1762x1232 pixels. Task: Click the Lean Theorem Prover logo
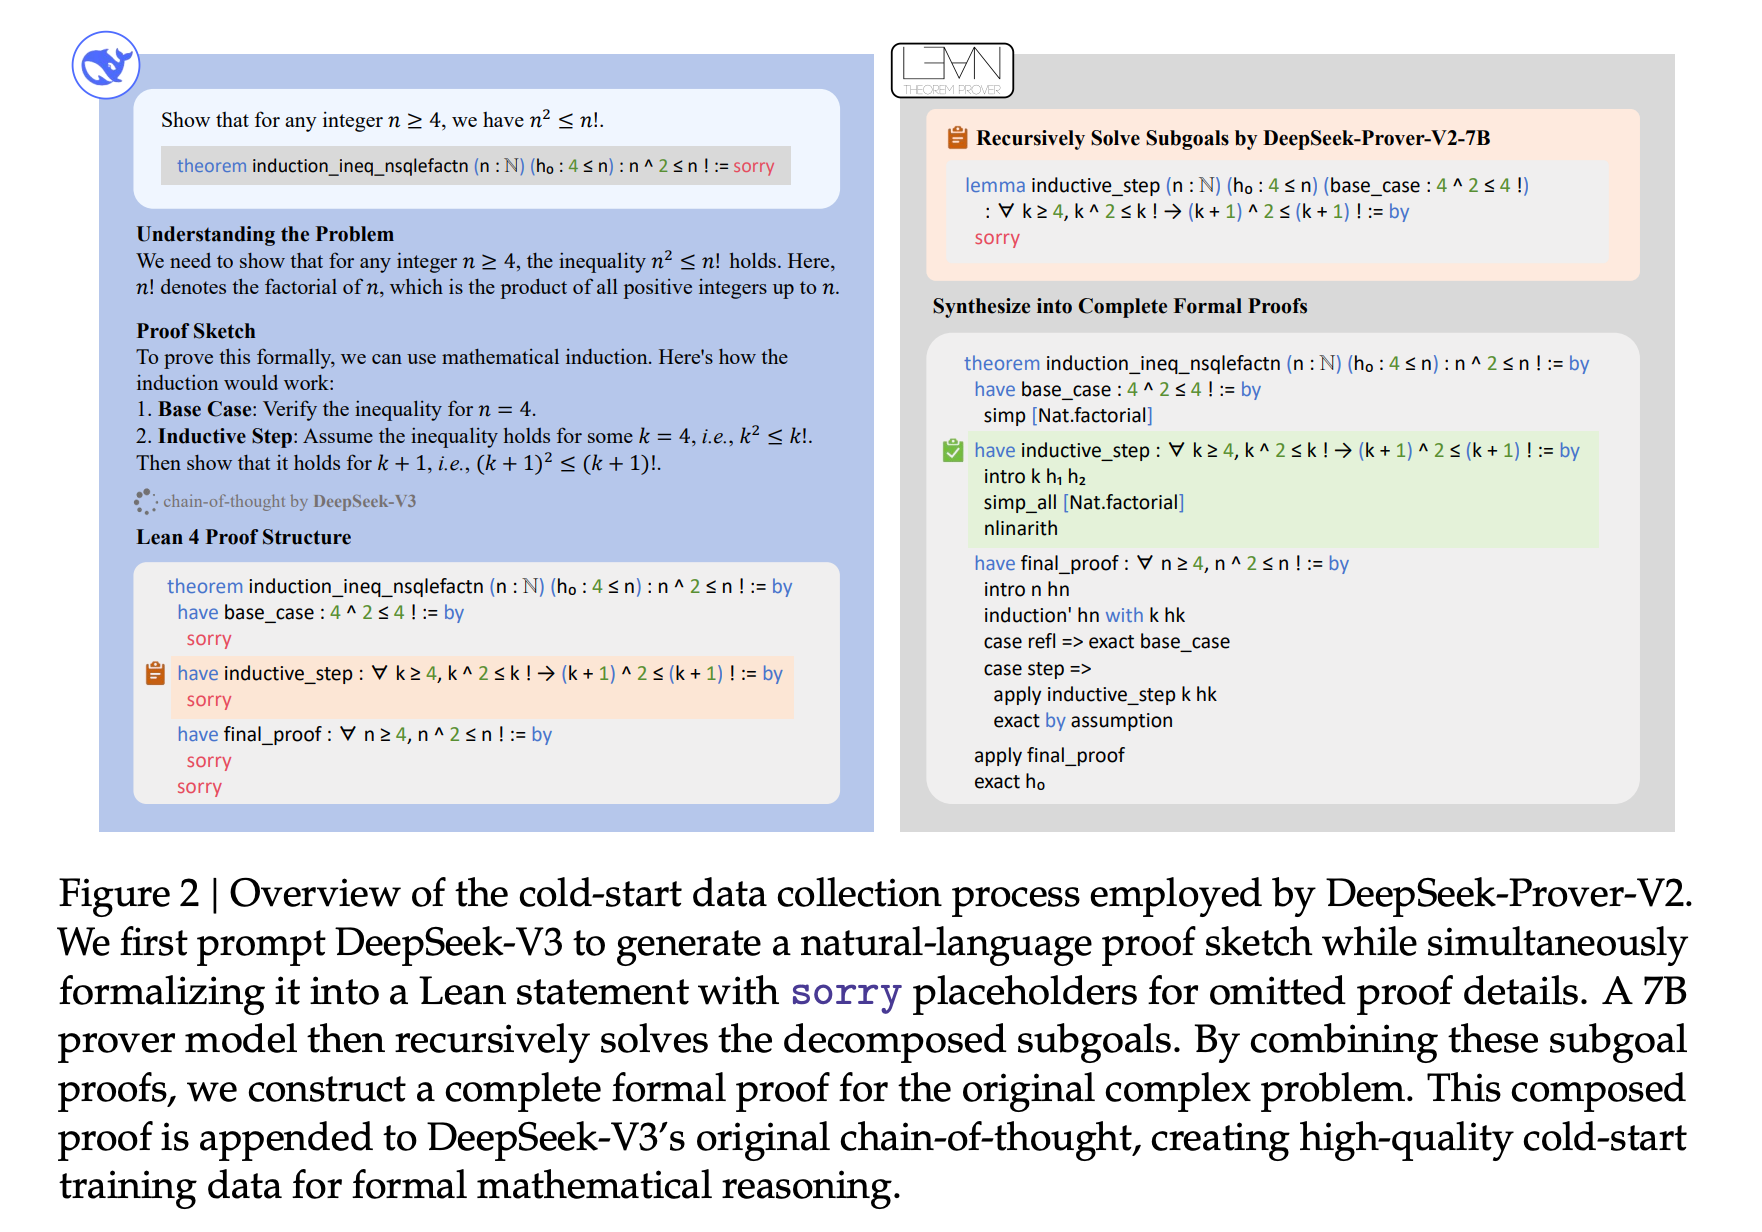click(x=952, y=70)
